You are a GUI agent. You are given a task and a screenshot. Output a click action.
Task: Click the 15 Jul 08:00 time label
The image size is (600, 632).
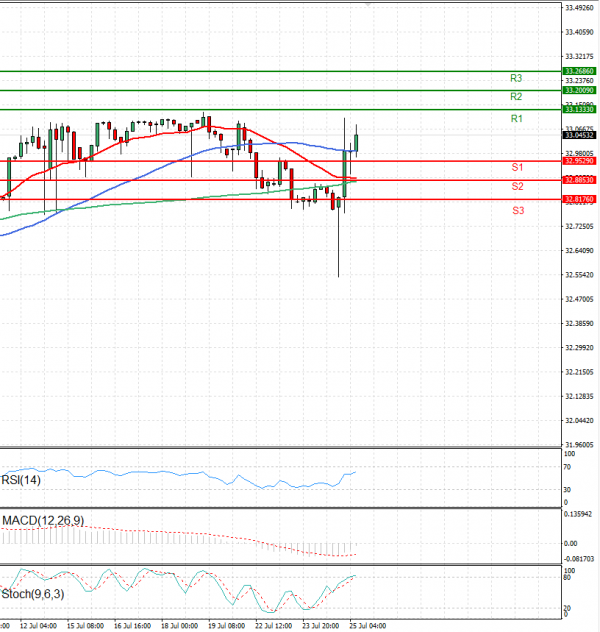pos(85,626)
